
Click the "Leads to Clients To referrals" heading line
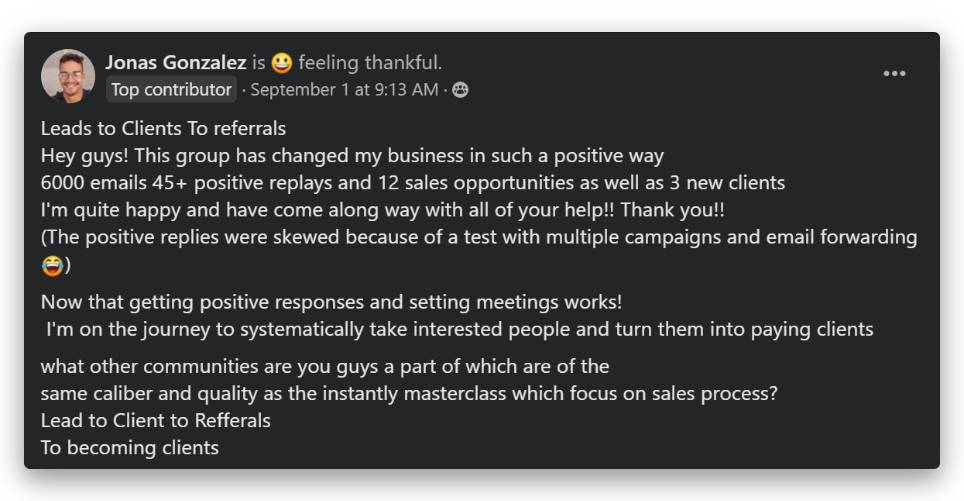[x=163, y=129]
